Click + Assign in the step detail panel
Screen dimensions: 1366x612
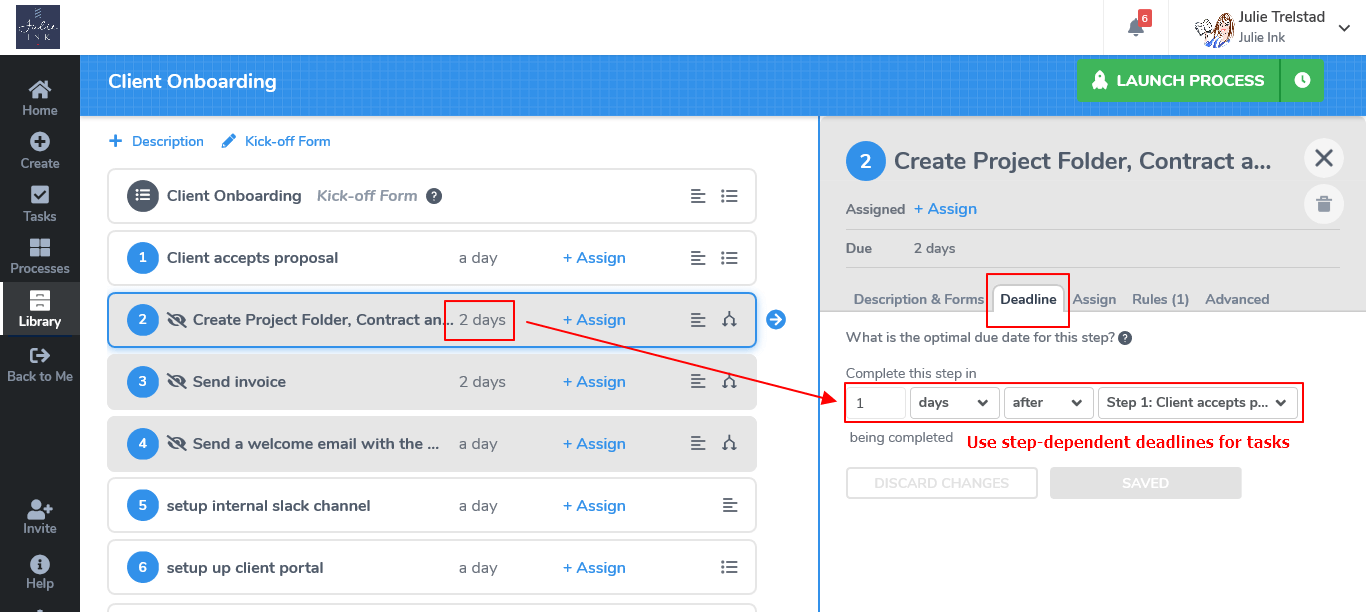(945, 209)
